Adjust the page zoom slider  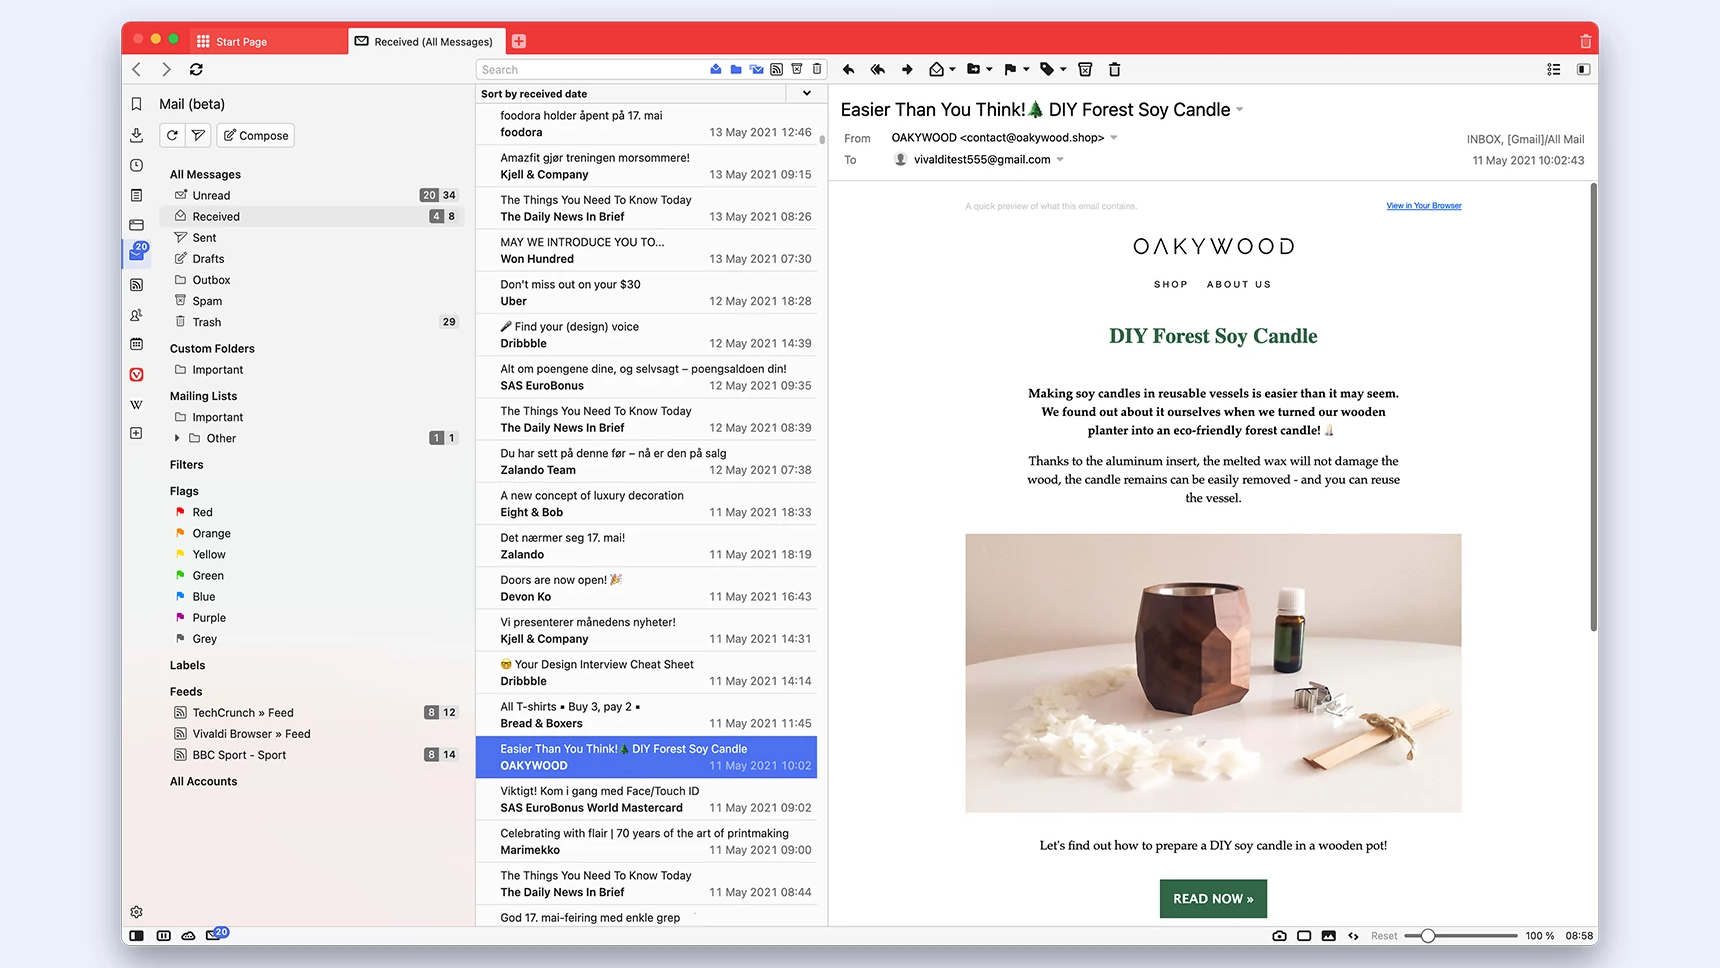click(1461, 936)
